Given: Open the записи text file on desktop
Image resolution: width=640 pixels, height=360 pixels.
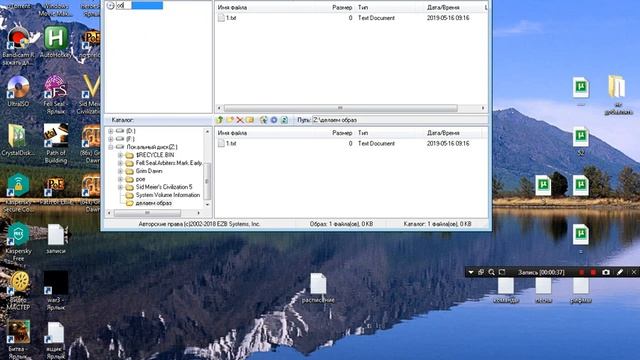Looking at the screenshot, I should [x=56, y=239].
